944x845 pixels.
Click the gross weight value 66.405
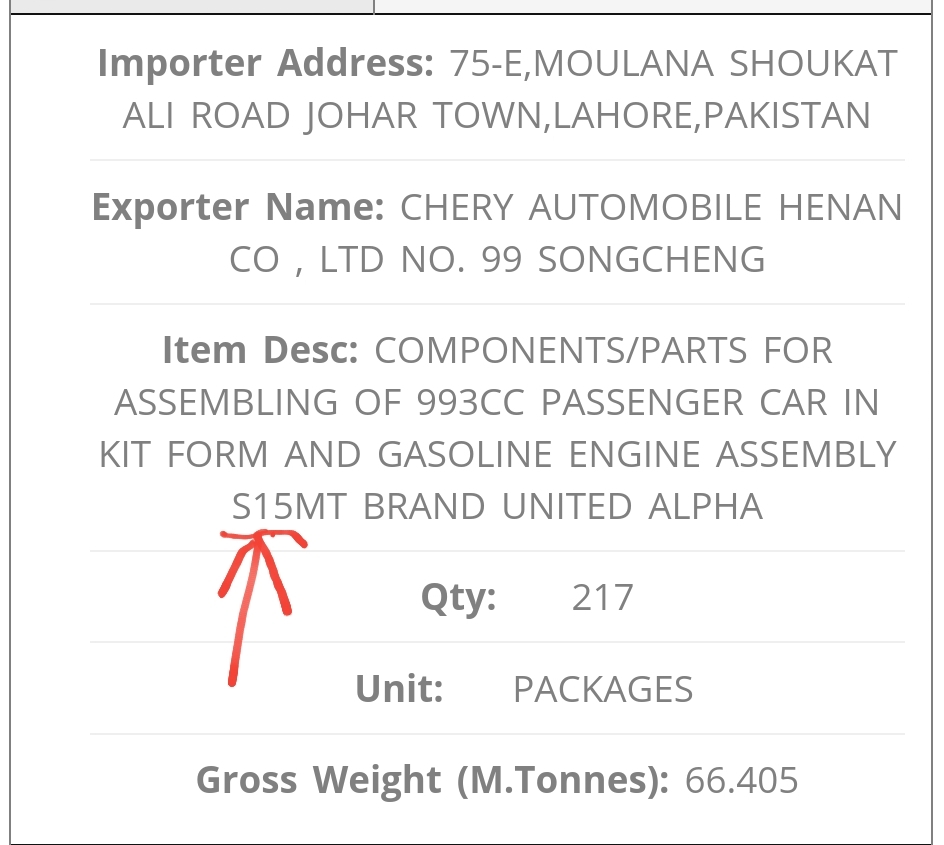(x=741, y=781)
